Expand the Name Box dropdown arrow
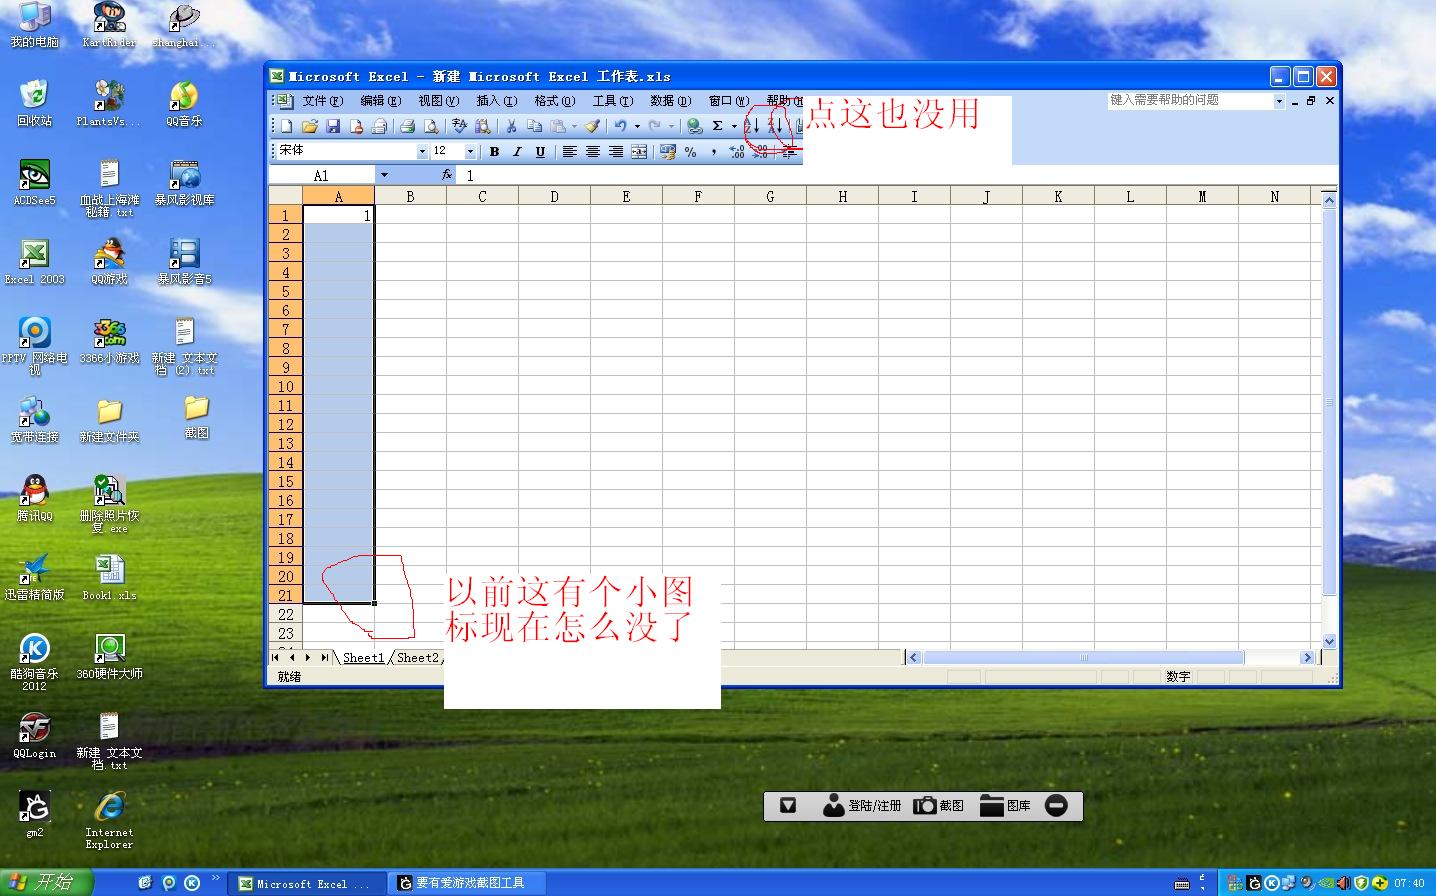 (384, 175)
